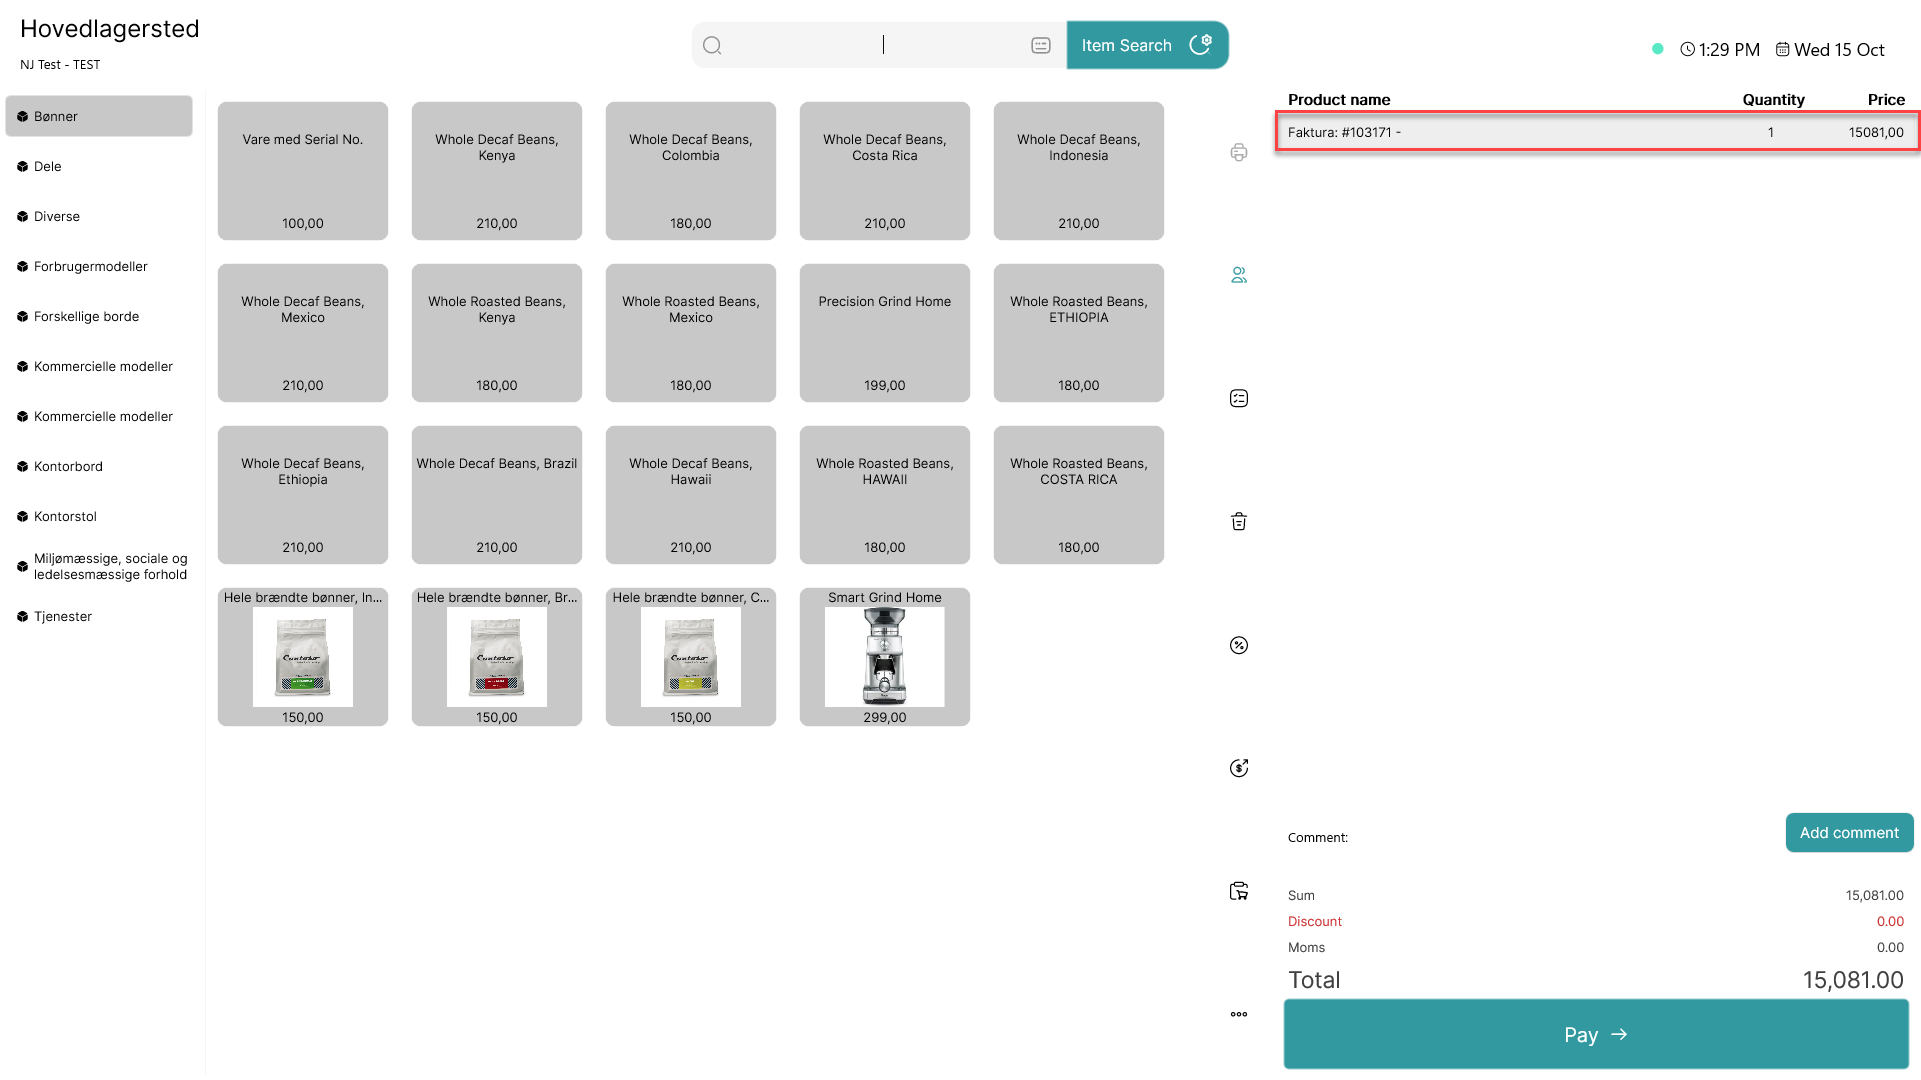Screen dimensions: 1921x1080
Task: Click the box icon beside Diverse
Action: [22, 216]
